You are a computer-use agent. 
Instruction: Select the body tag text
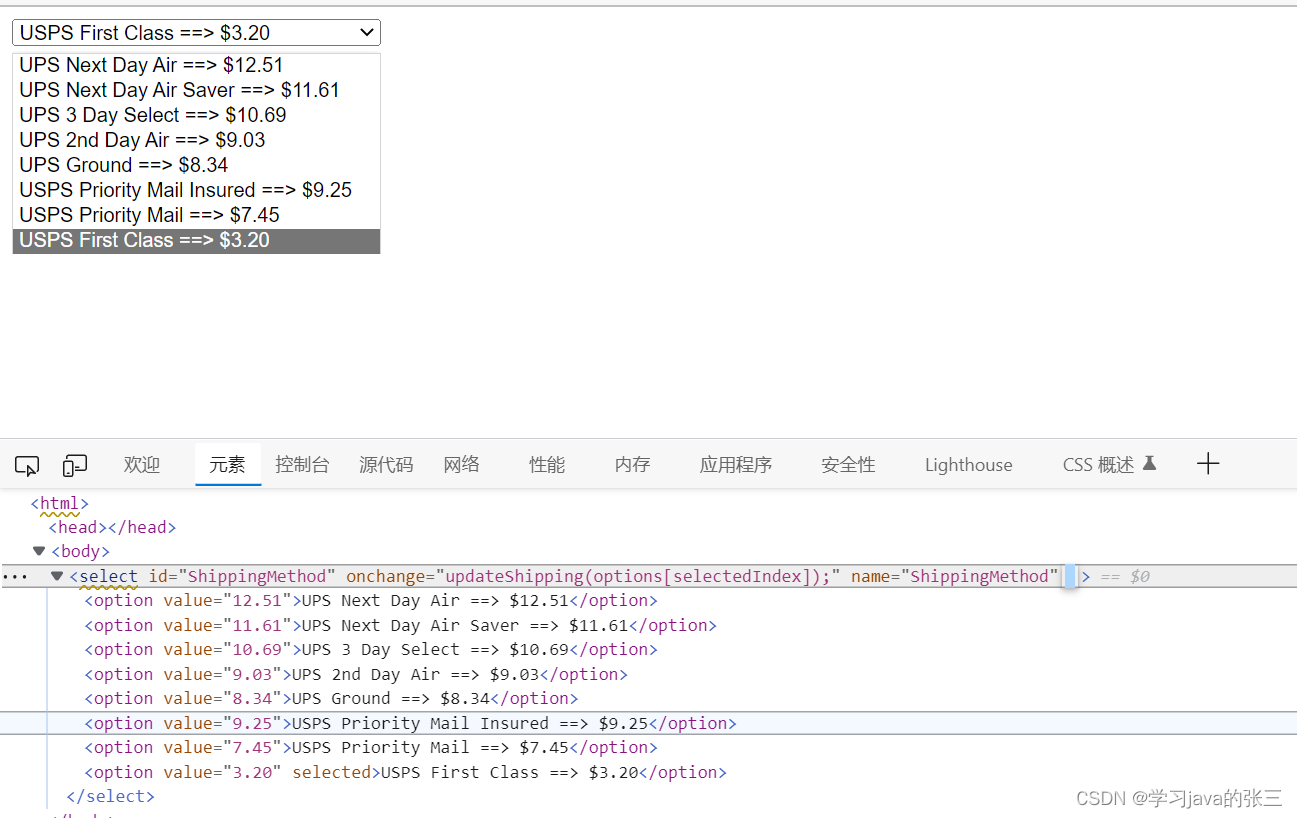click(81, 551)
